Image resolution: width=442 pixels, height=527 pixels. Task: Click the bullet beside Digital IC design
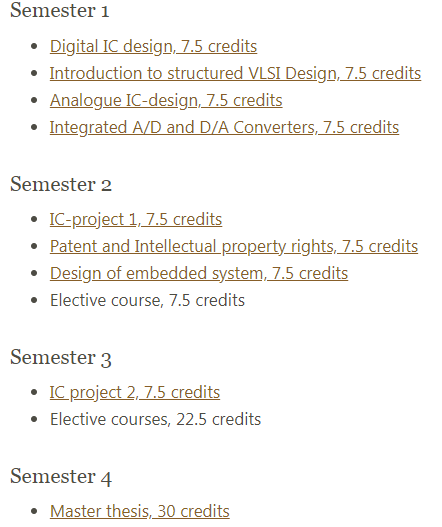point(34,47)
